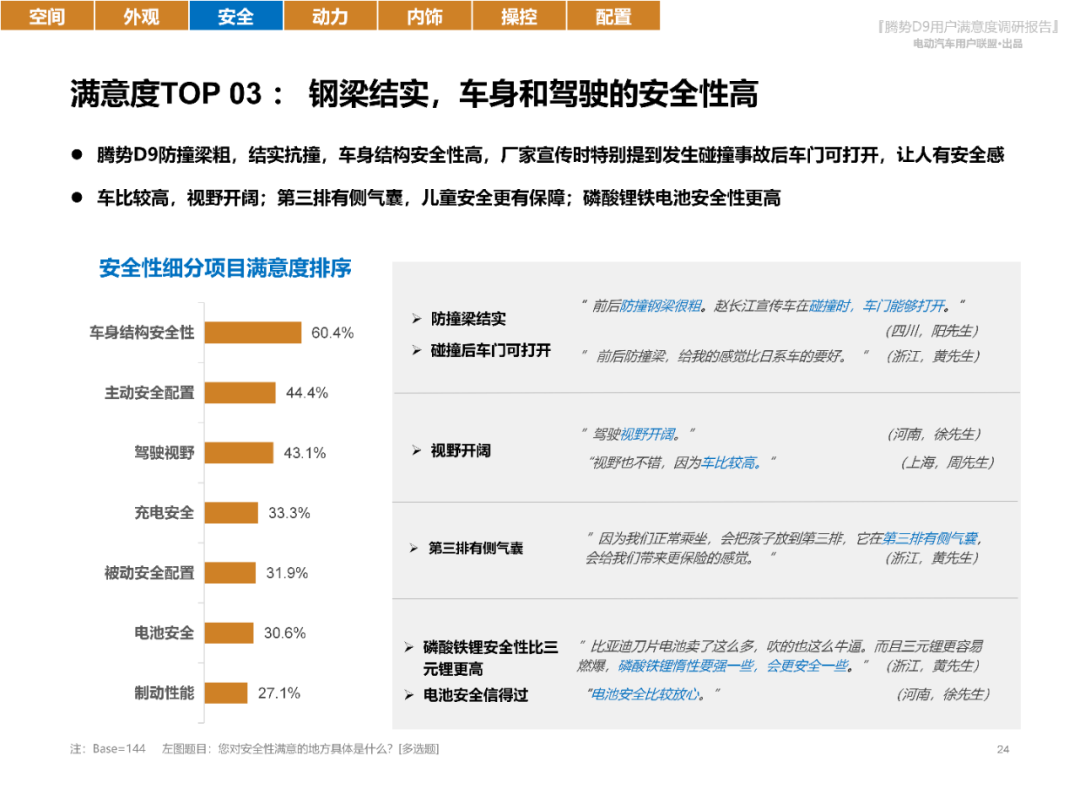Image resolution: width=1080 pixels, height=810 pixels.
Task: 点击图表标题「安全性细分项目满意度排序」
Action: [228, 268]
